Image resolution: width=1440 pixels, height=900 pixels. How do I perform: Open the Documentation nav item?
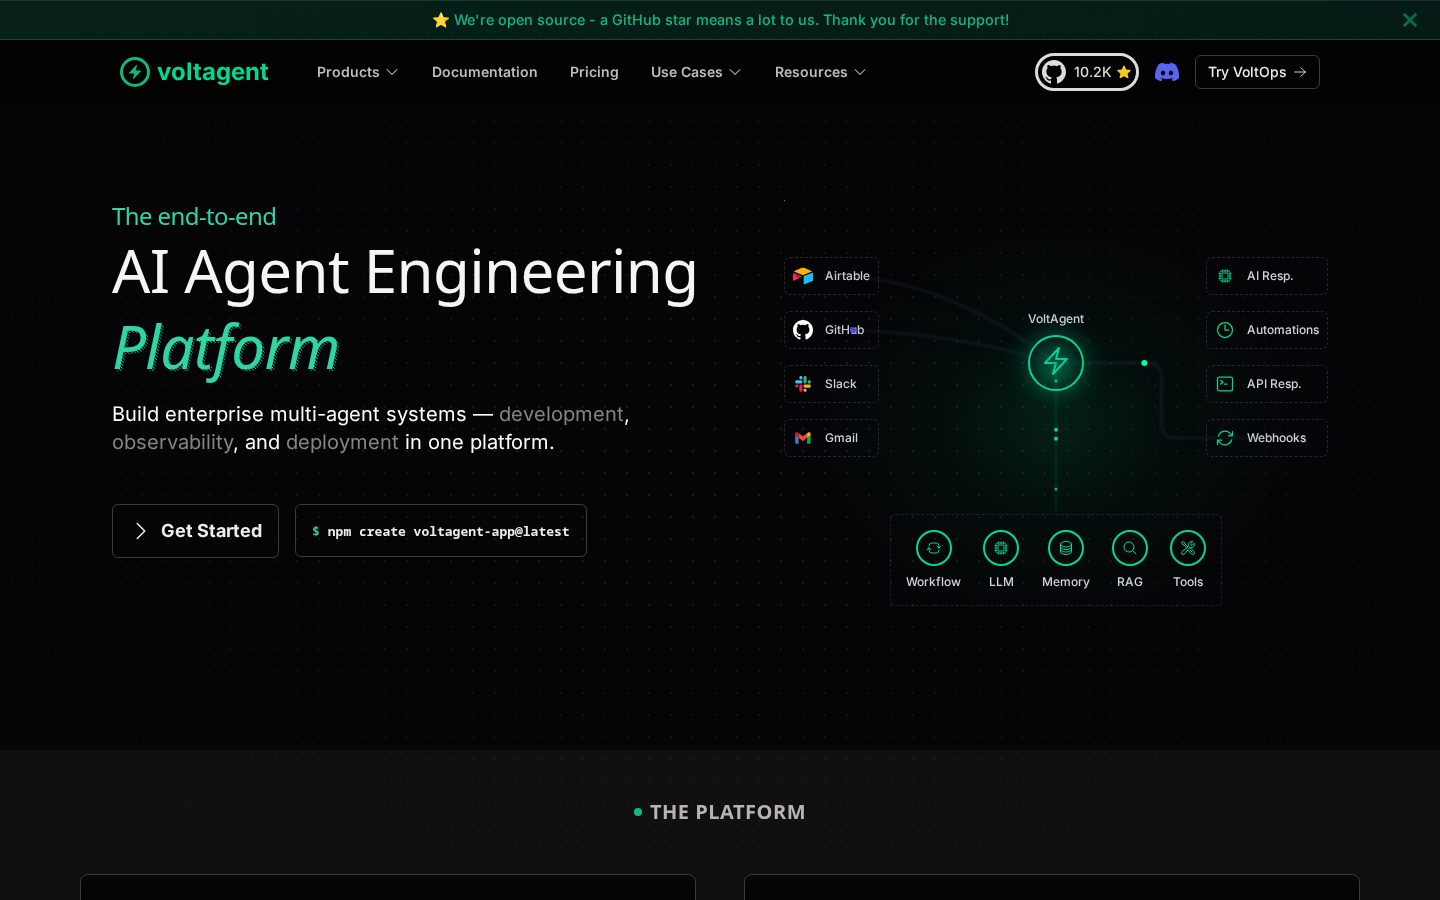point(485,72)
